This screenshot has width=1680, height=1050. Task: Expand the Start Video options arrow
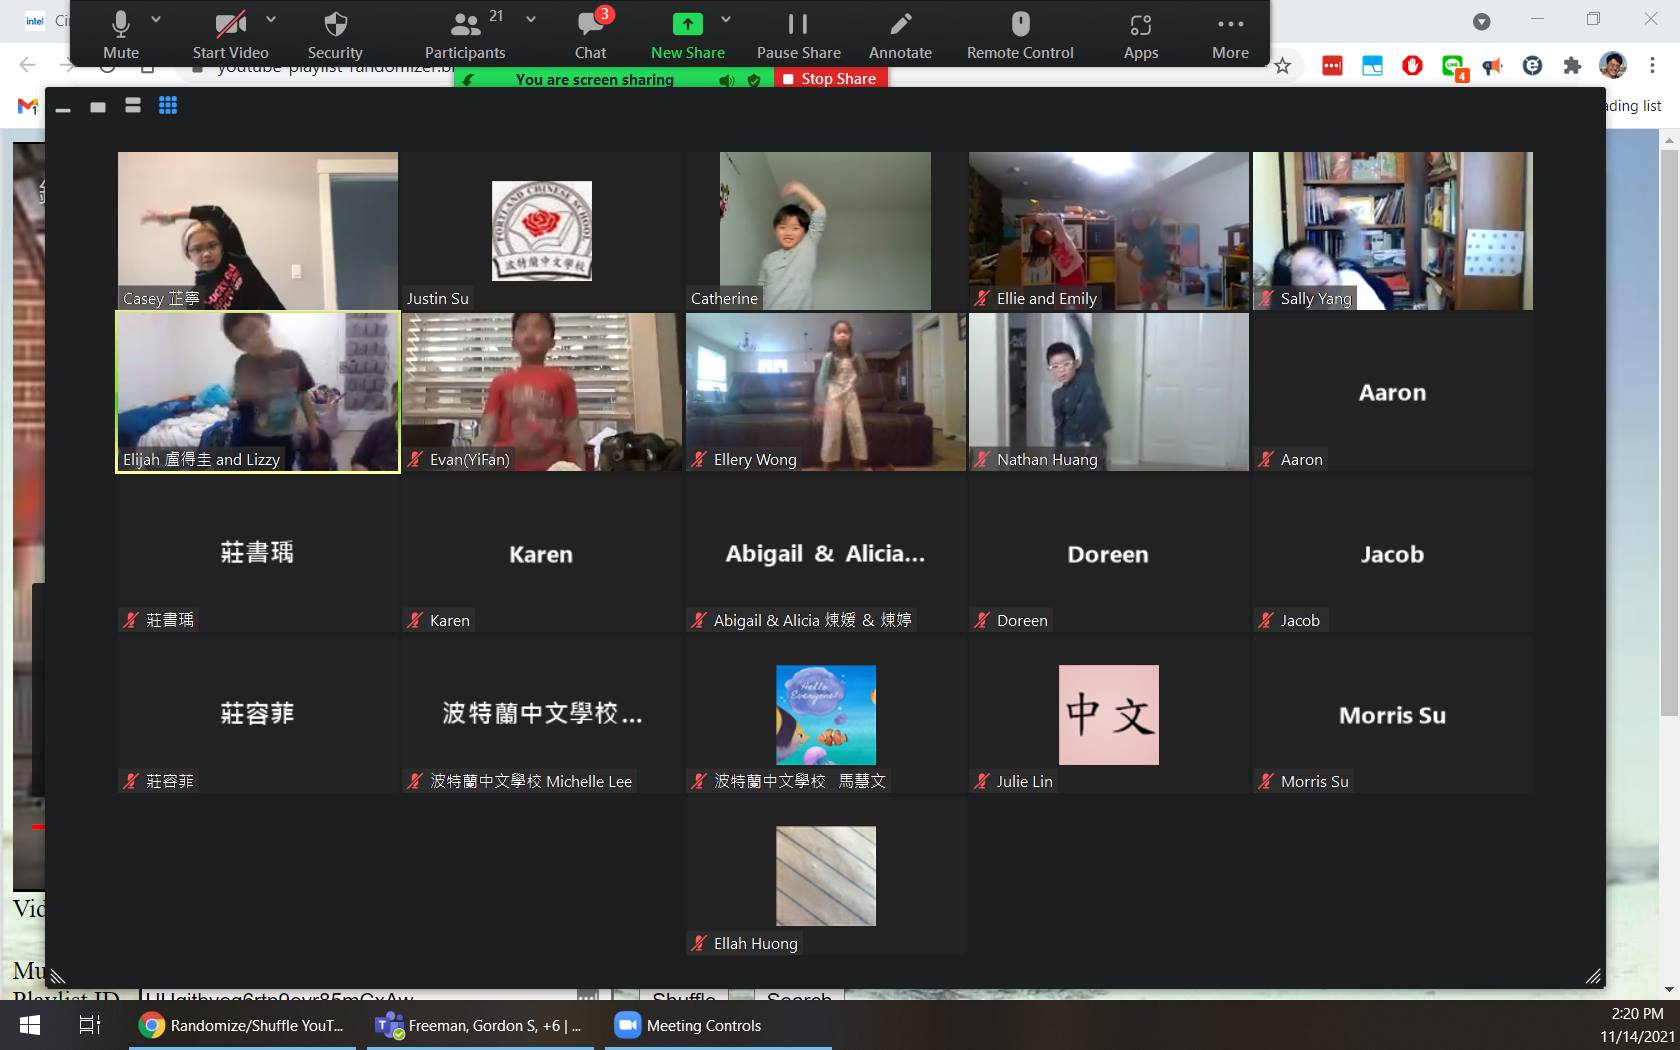coord(271,19)
